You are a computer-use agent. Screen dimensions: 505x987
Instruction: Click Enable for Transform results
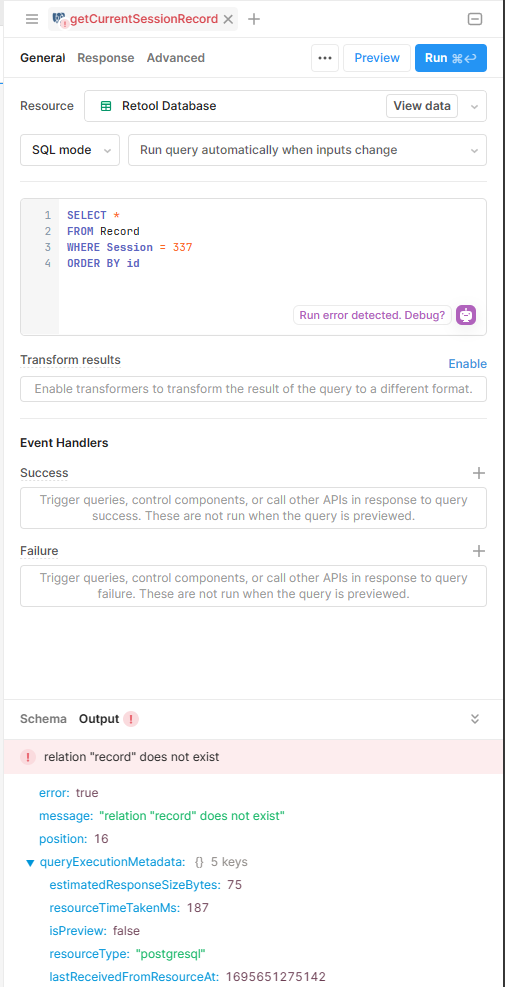pos(467,364)
